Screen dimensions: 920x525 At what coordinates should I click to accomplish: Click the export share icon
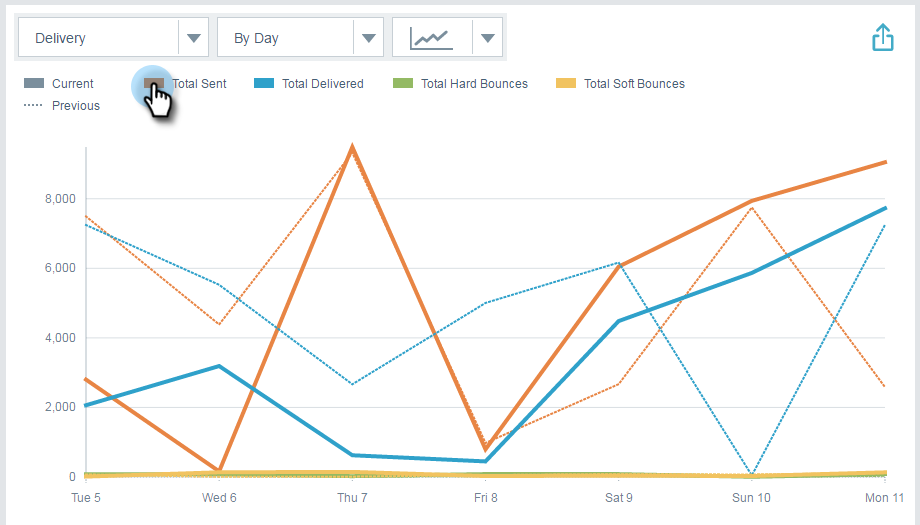pyautogui.click(x=882, y=38)
